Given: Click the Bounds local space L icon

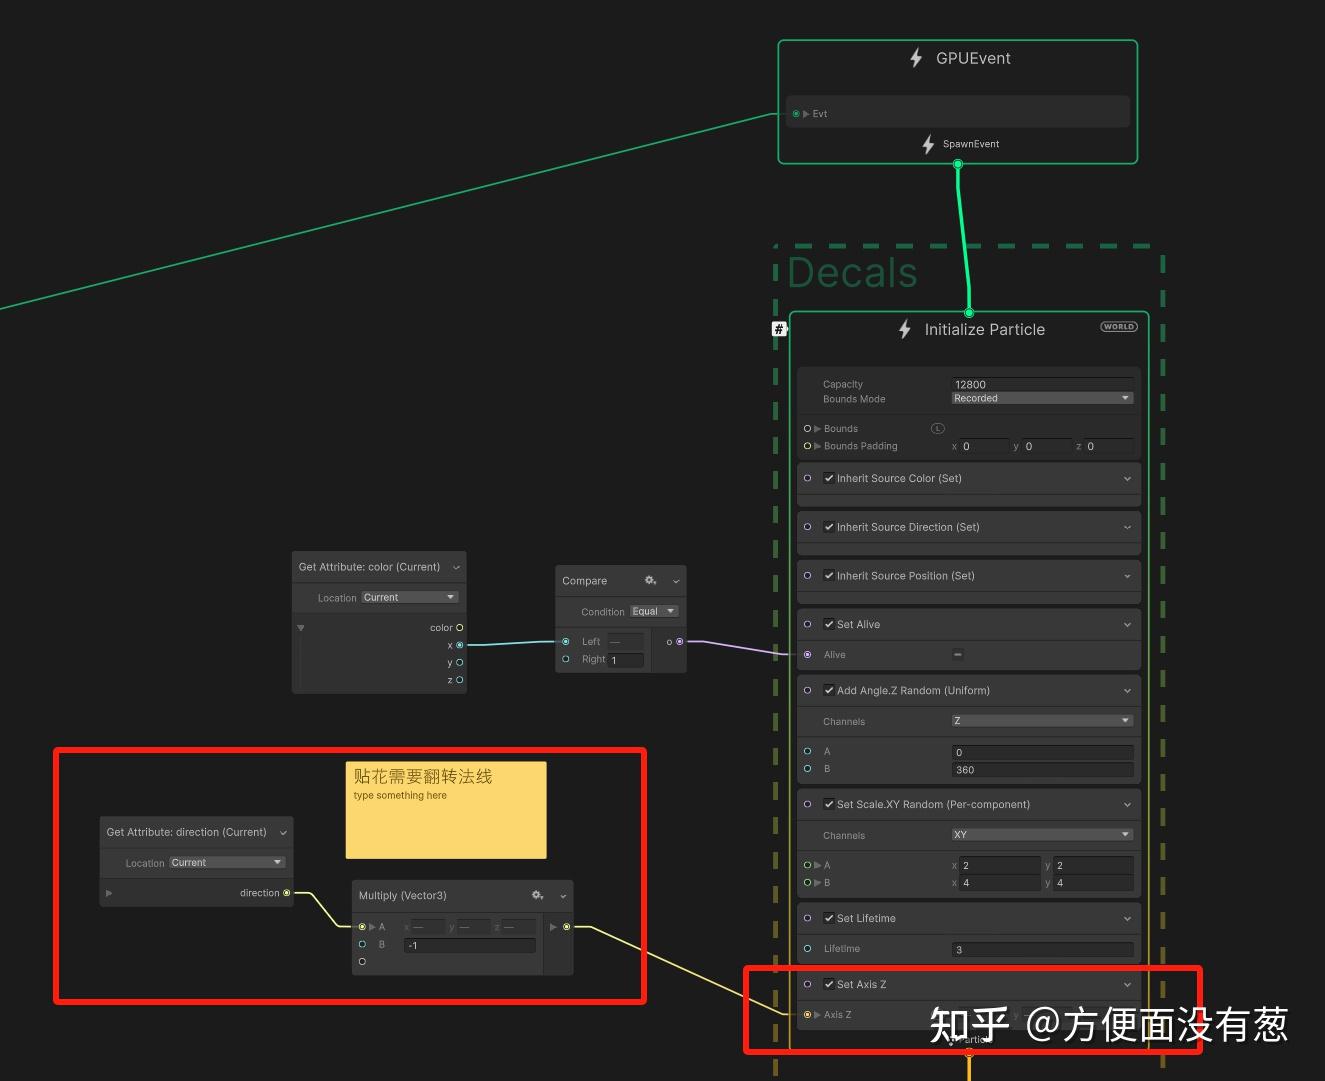Looking at the screenshot, I should tap(937, 428).
